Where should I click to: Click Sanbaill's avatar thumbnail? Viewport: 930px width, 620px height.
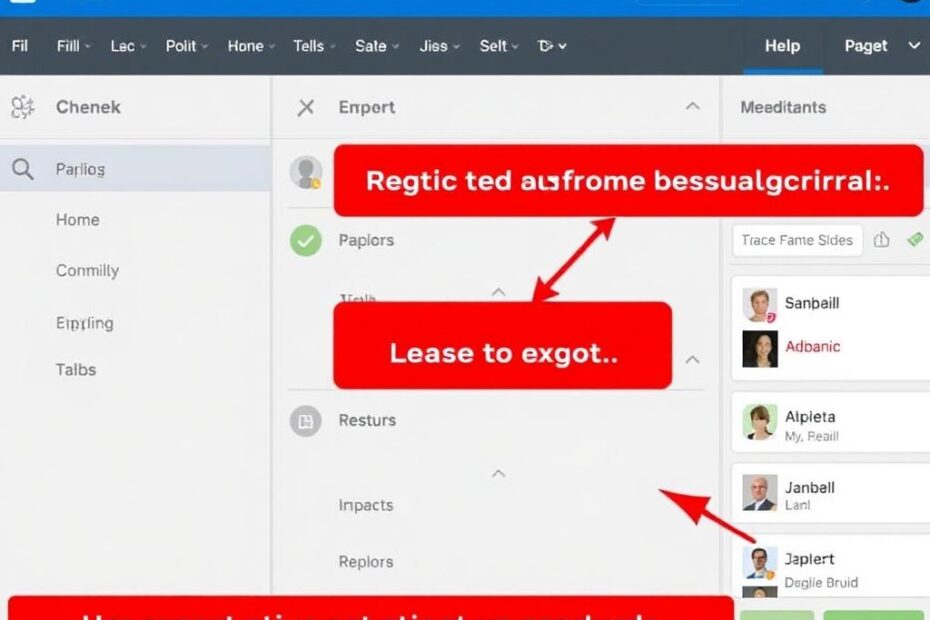click(761, 303)
